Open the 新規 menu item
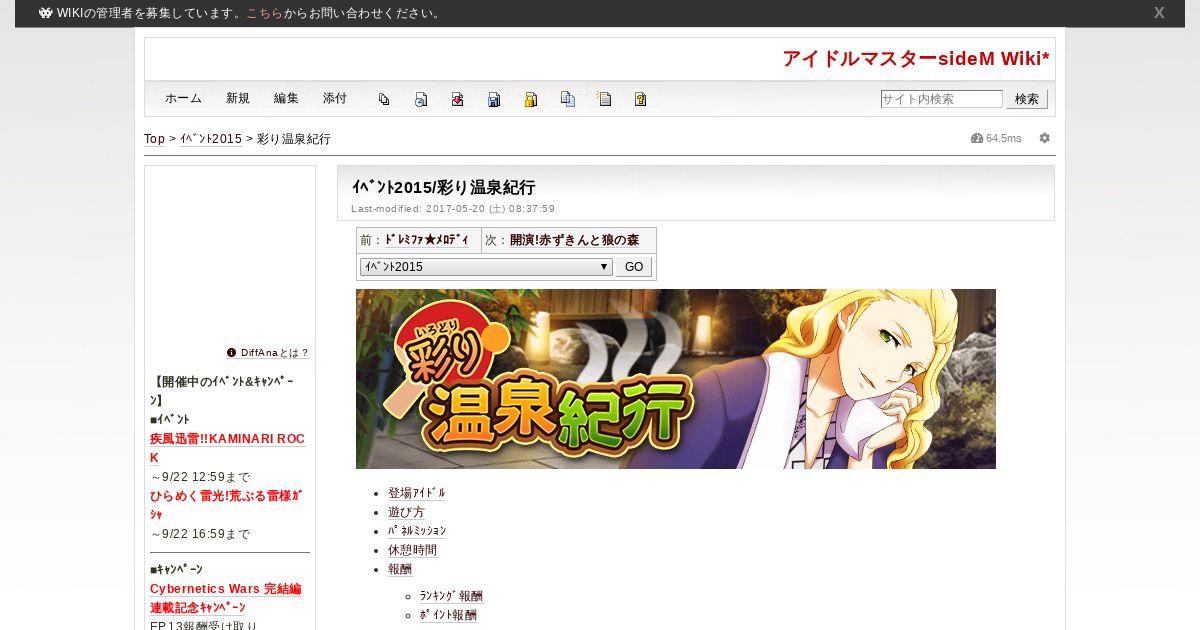The height and width of the screenshot is (630, 1200). pyautogui.click(x=238, y=98)
